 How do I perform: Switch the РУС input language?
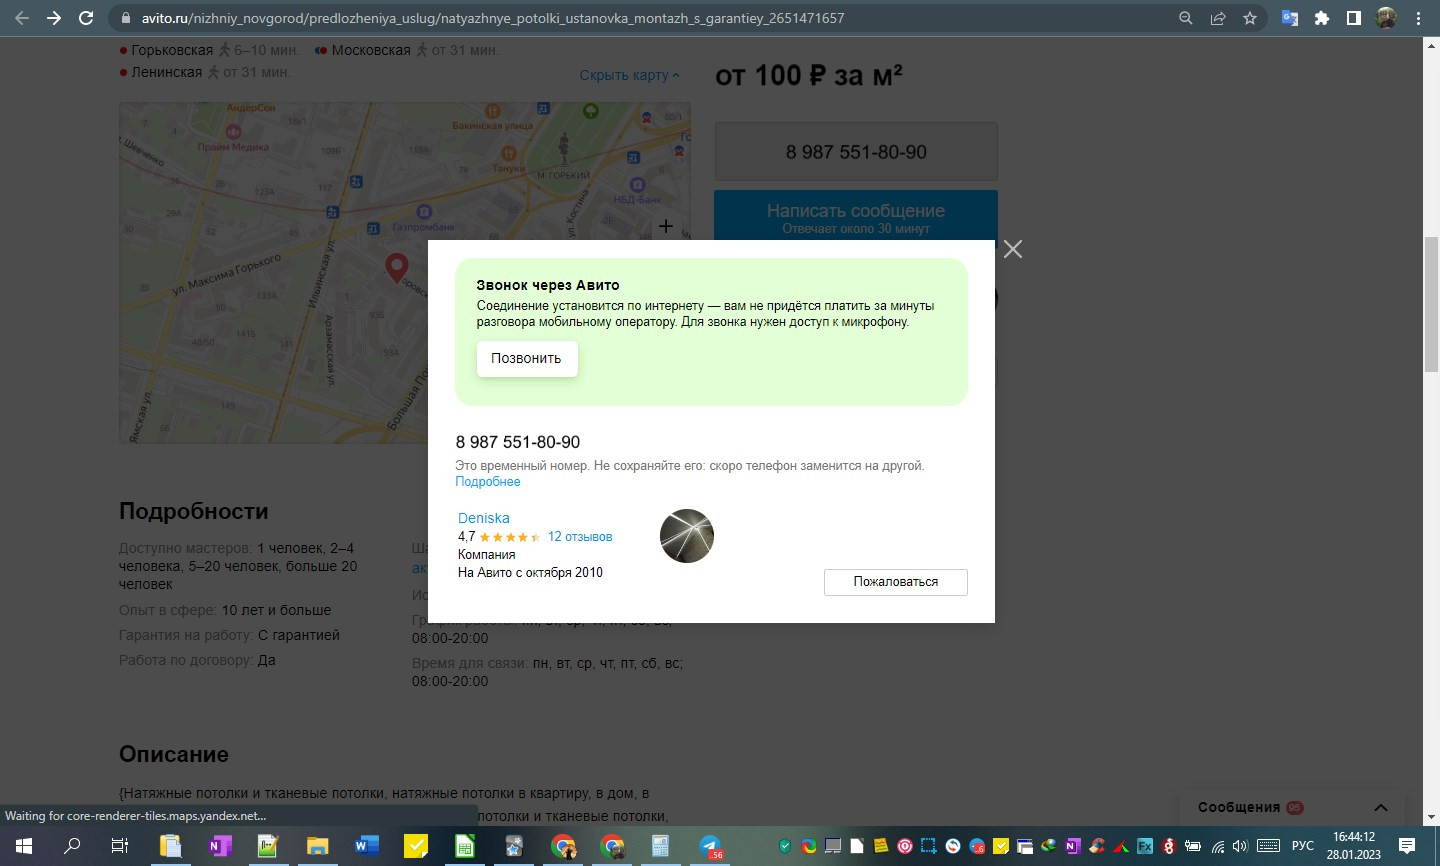tap(1302, 846)
